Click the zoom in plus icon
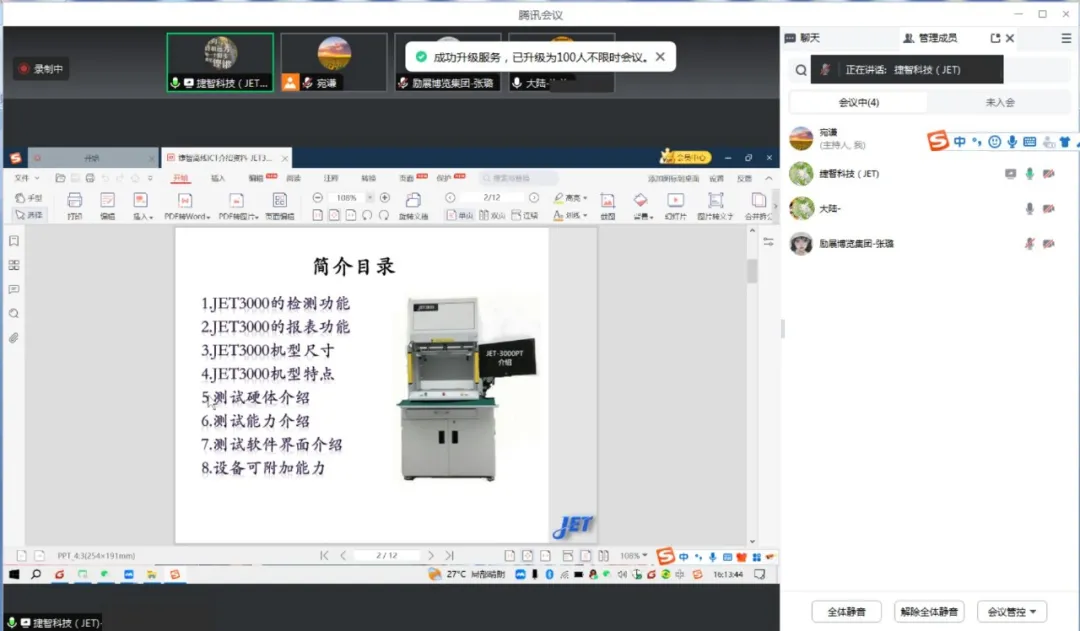 [385, 198]
